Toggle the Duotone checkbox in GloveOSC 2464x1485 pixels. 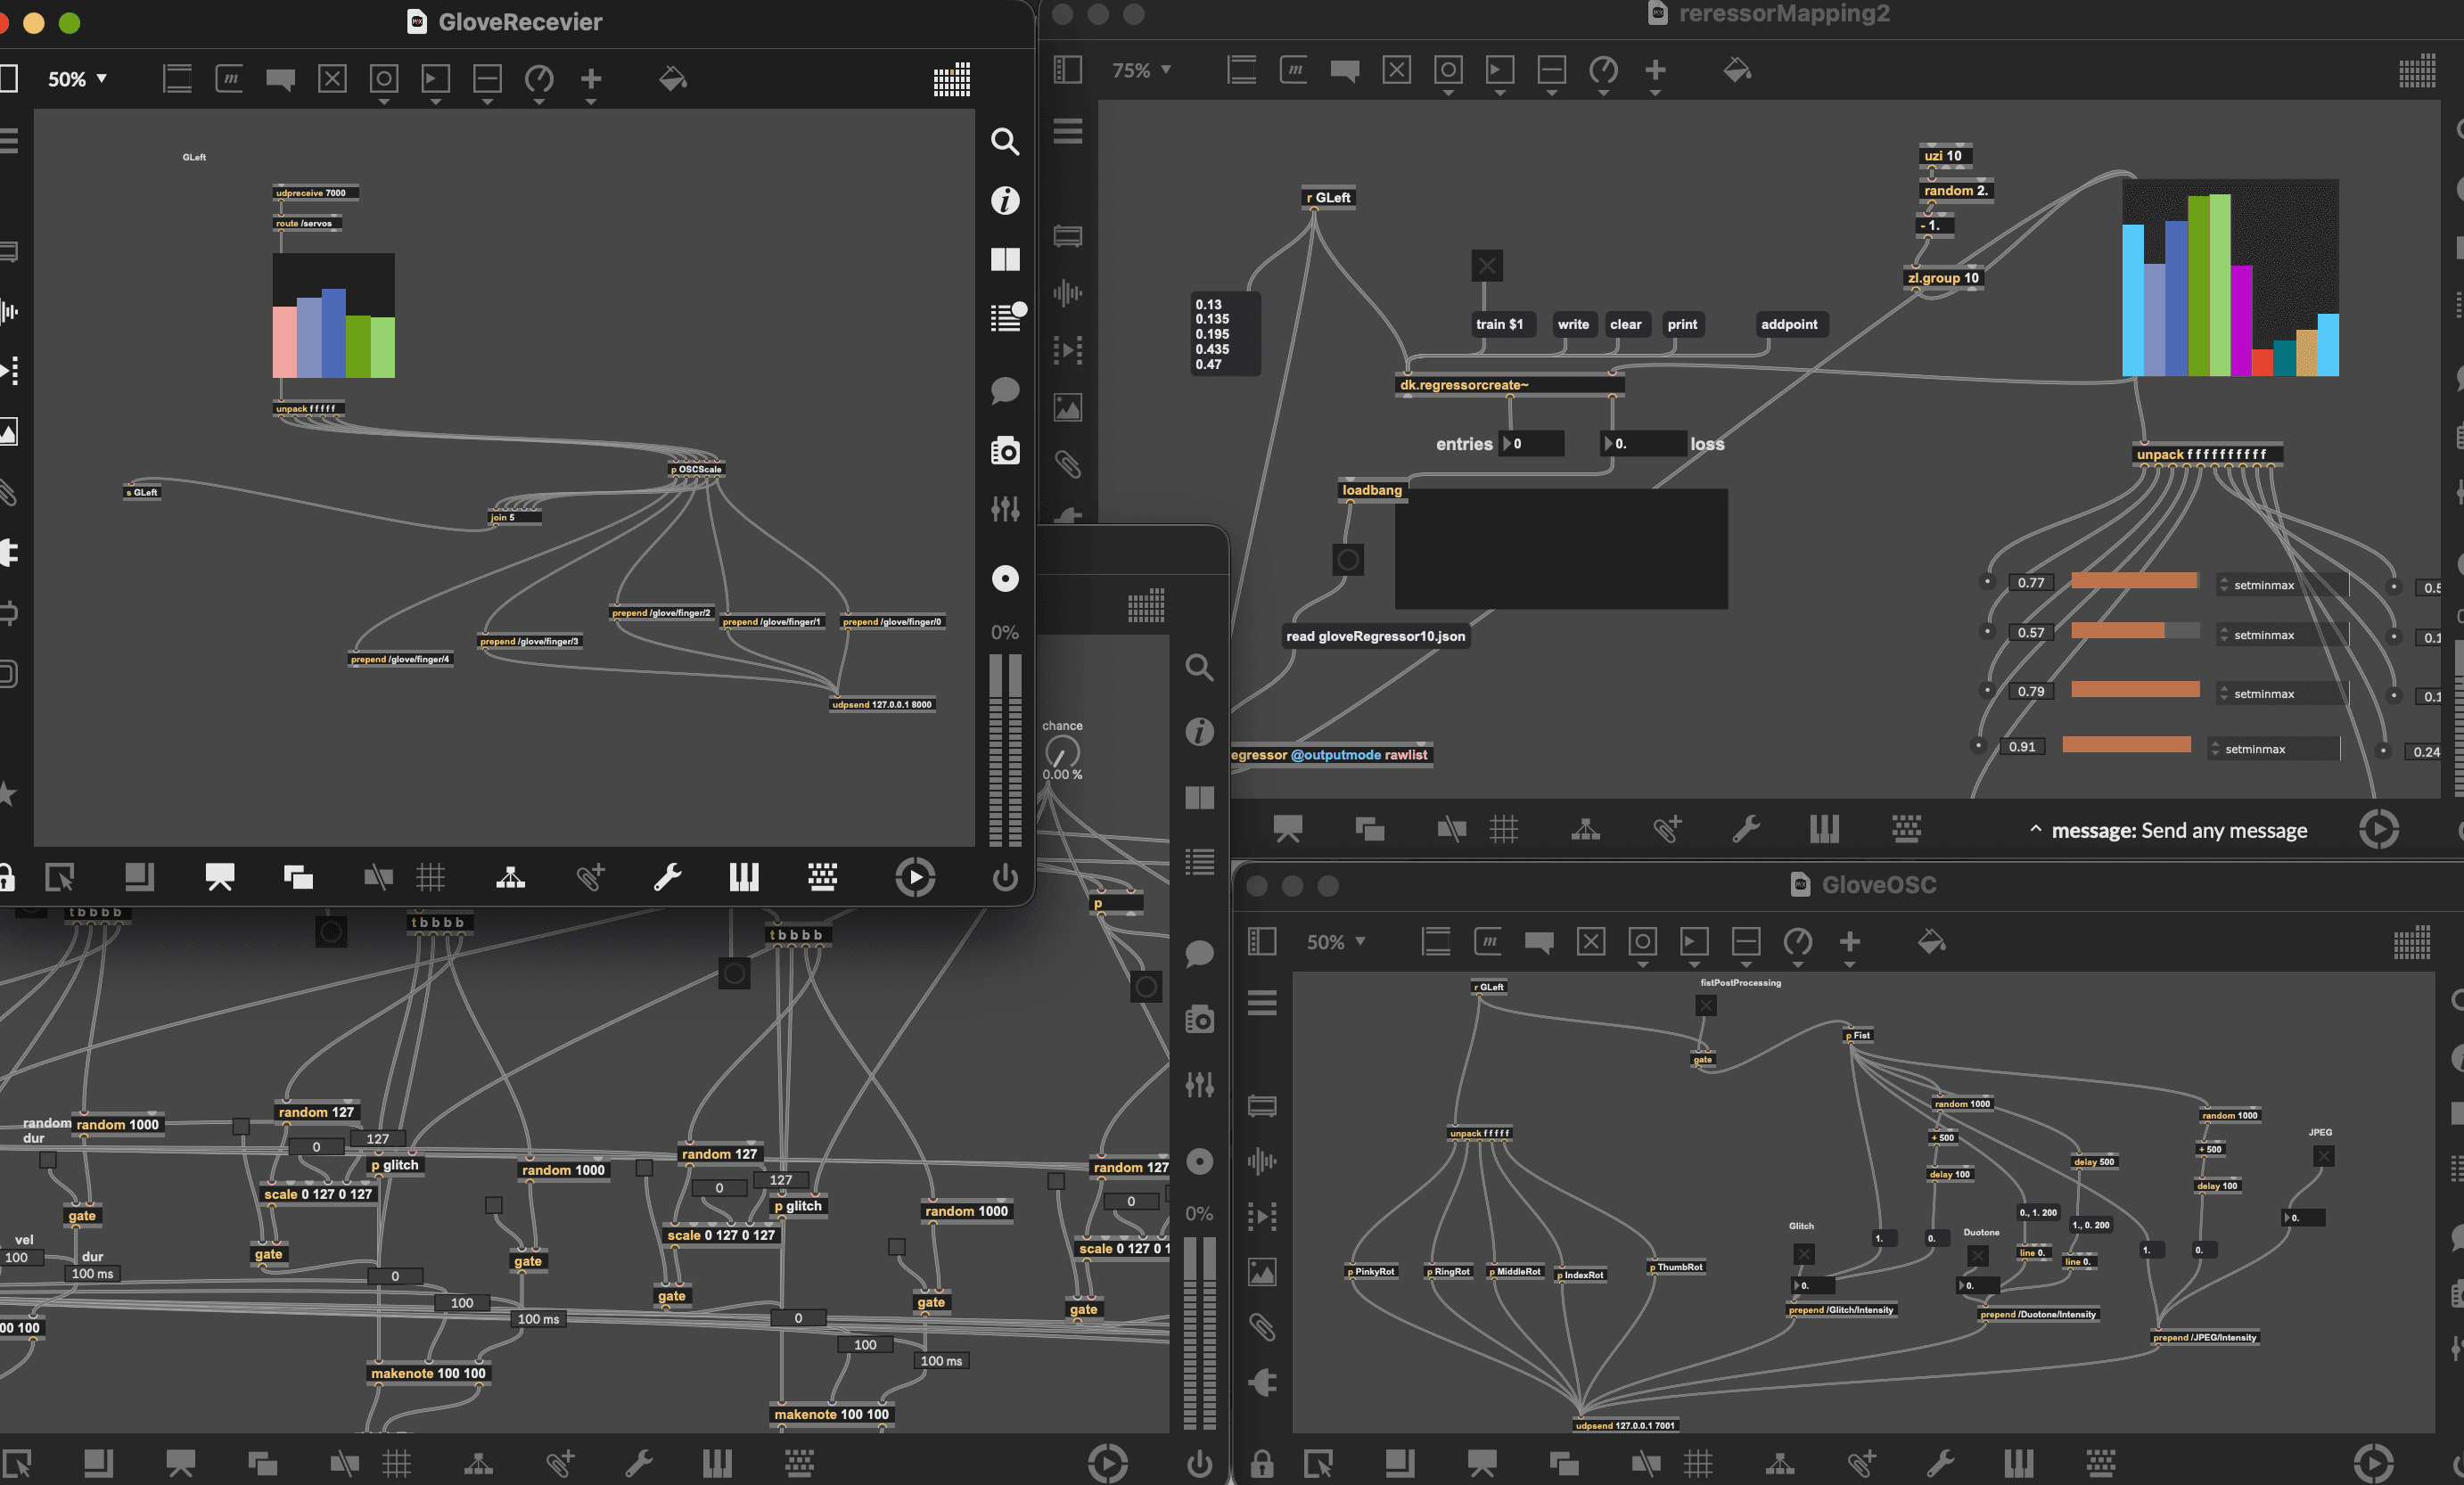pos(1977,1256)
